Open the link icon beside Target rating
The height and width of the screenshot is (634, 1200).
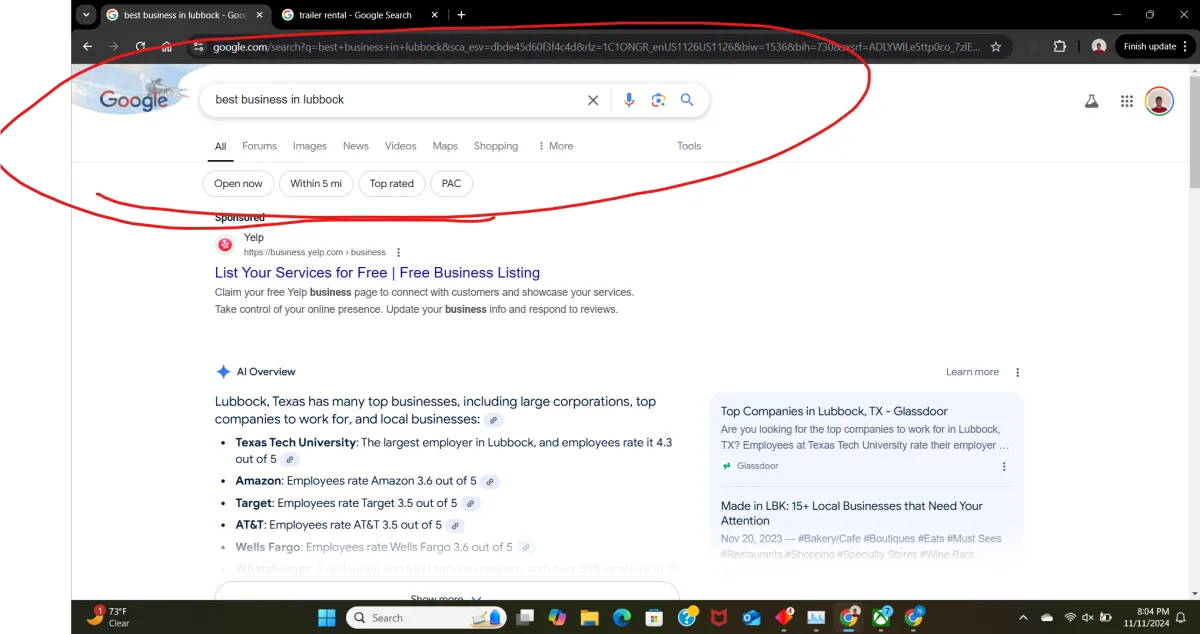point(470,503)
